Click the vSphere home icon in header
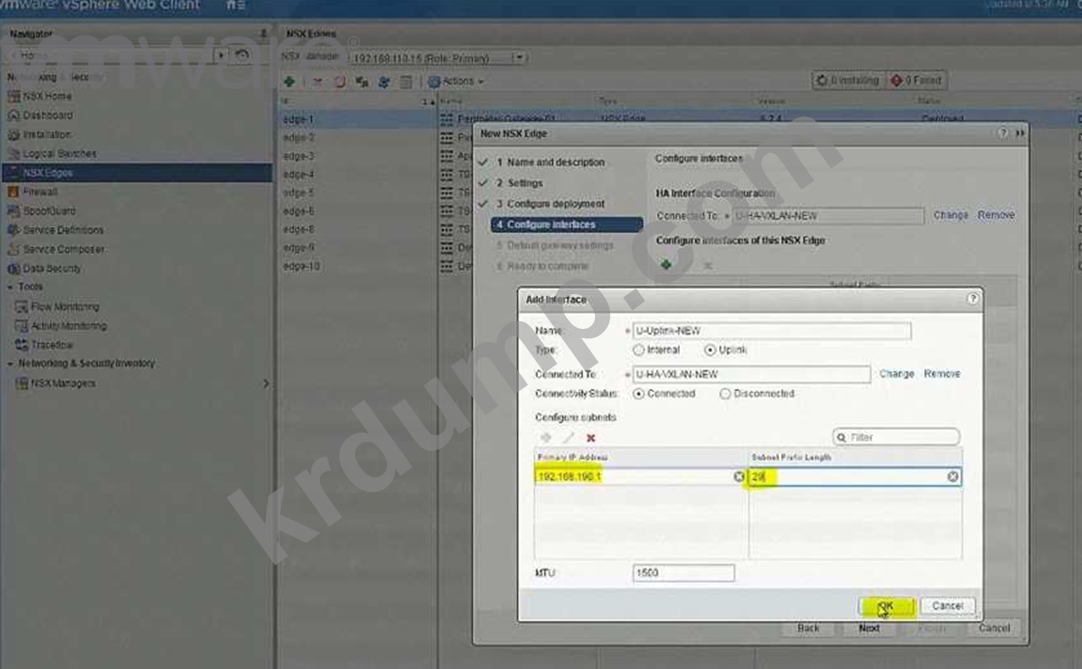The width and height of the screenshot is (1082, 669). 230,5
